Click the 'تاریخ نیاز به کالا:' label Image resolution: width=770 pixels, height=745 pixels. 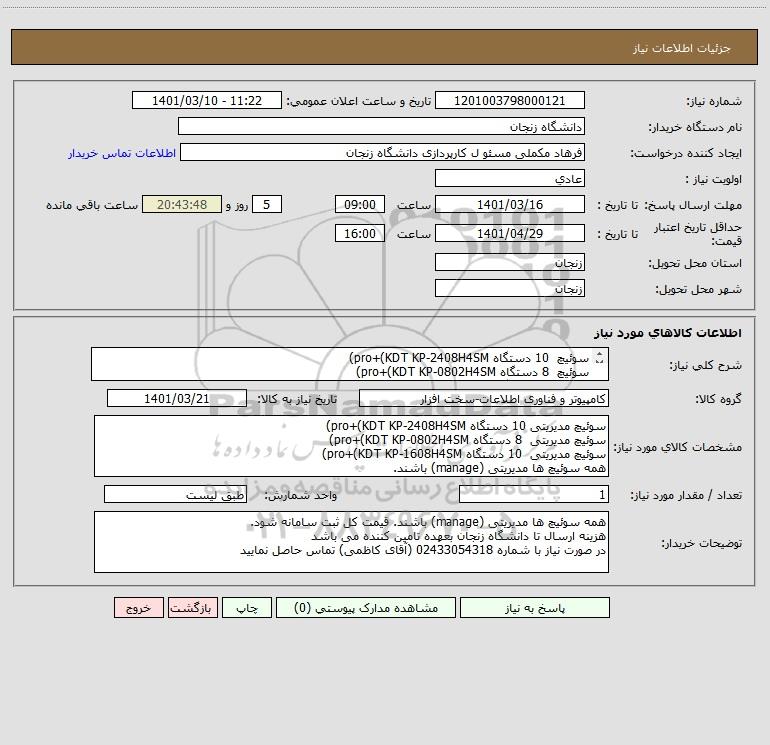point(297,399)
